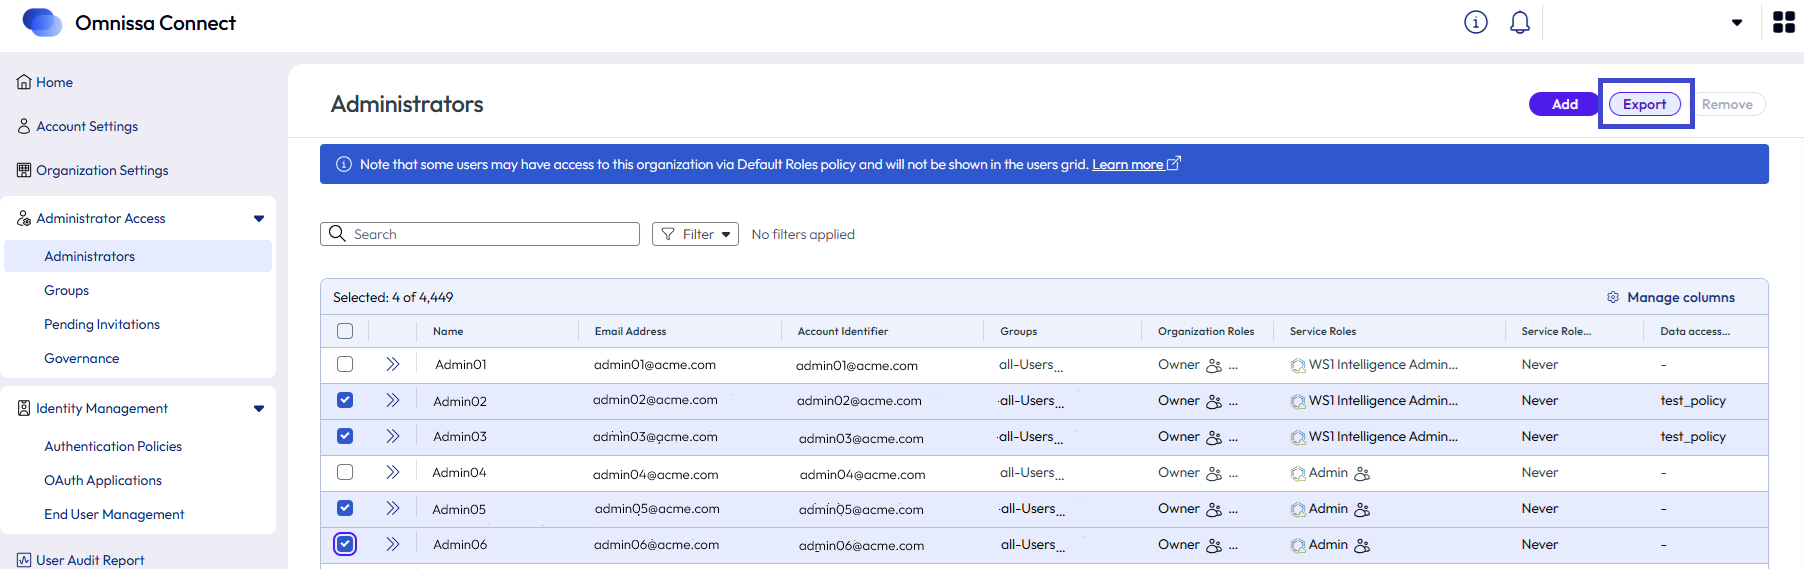Screen dimensions: 1804x569
Task: Expand the Admin04 row details chevron
Action: 393,472
